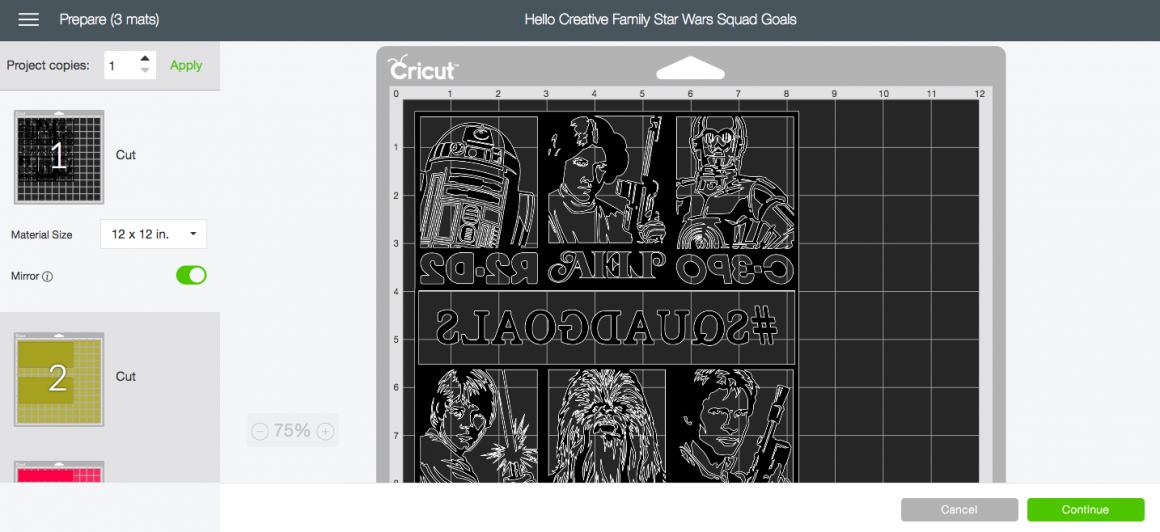1160x532 pixels.
Task: Click the Project copies number field
Action: click(x=121, y=65)
